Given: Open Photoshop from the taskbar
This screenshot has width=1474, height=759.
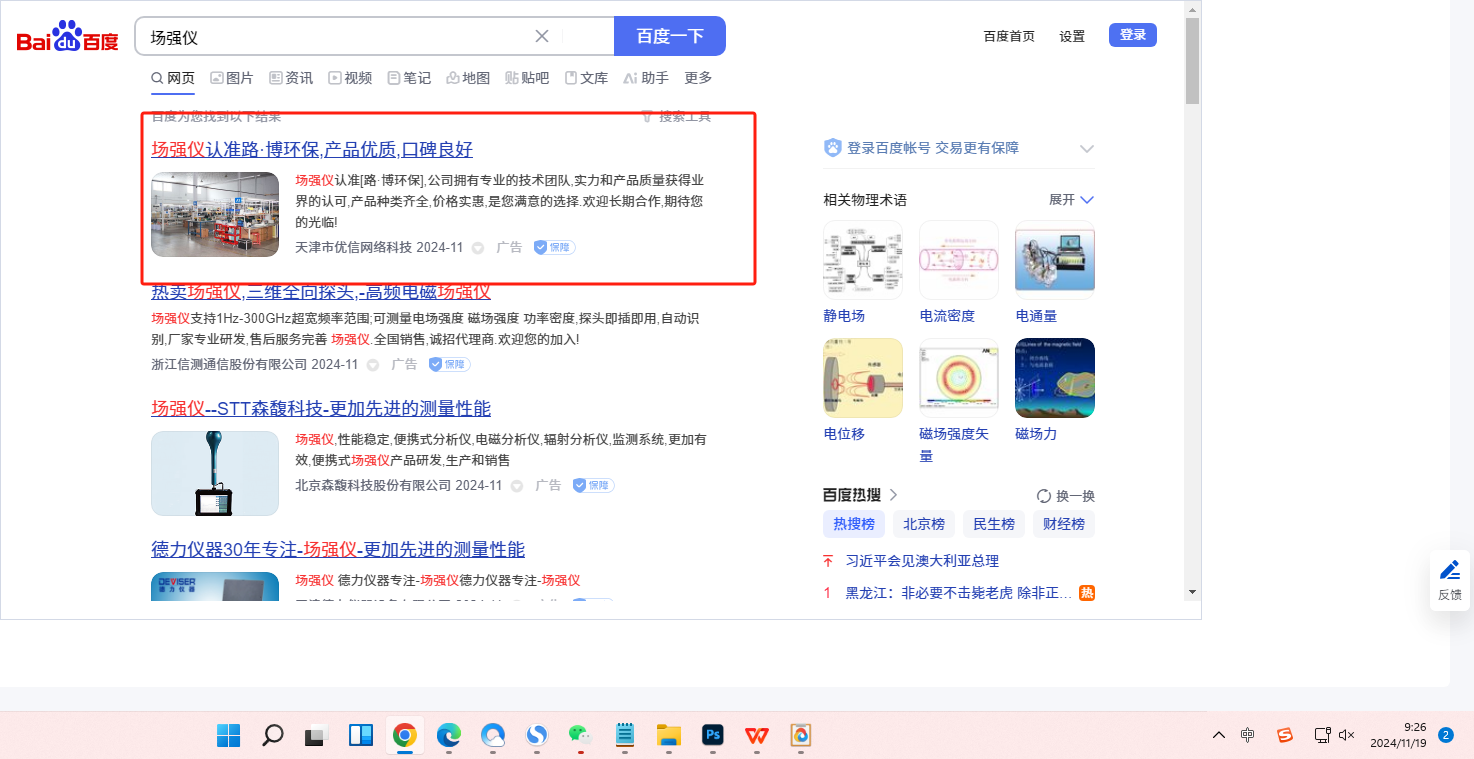Looking at the screenshot, I should tap(713, 736).
